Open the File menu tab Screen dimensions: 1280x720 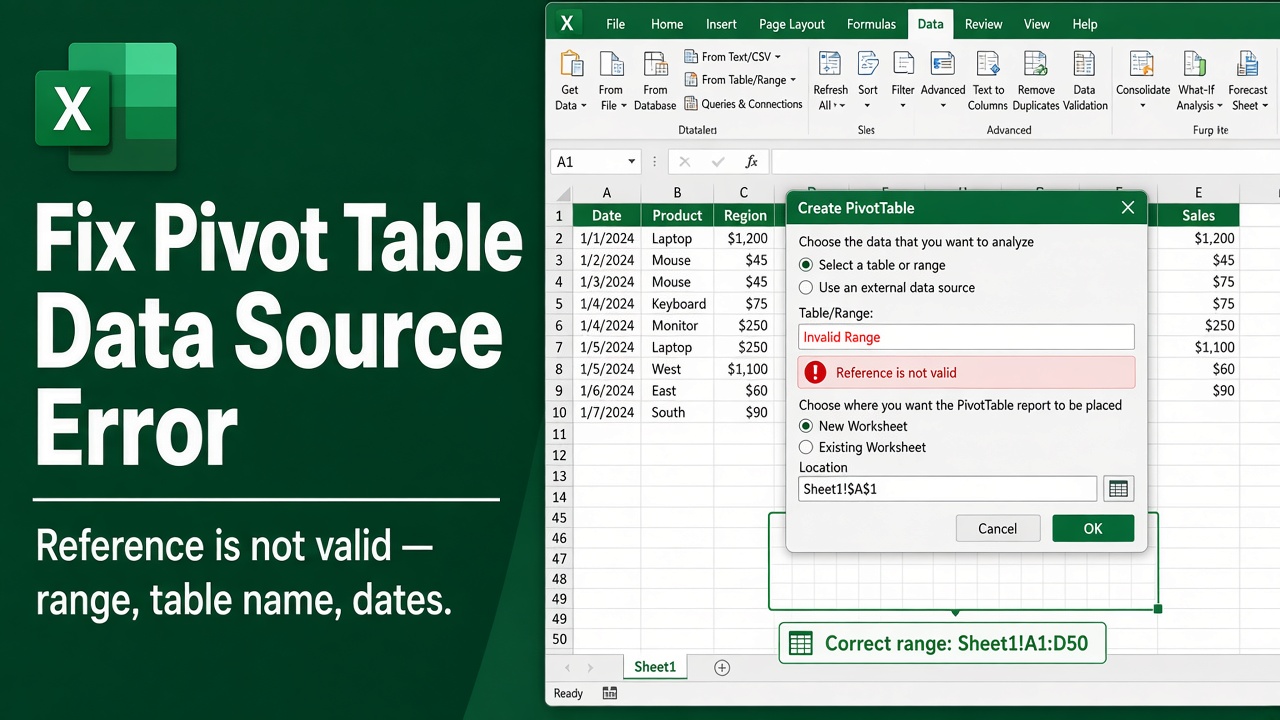(x=615, y=24)
